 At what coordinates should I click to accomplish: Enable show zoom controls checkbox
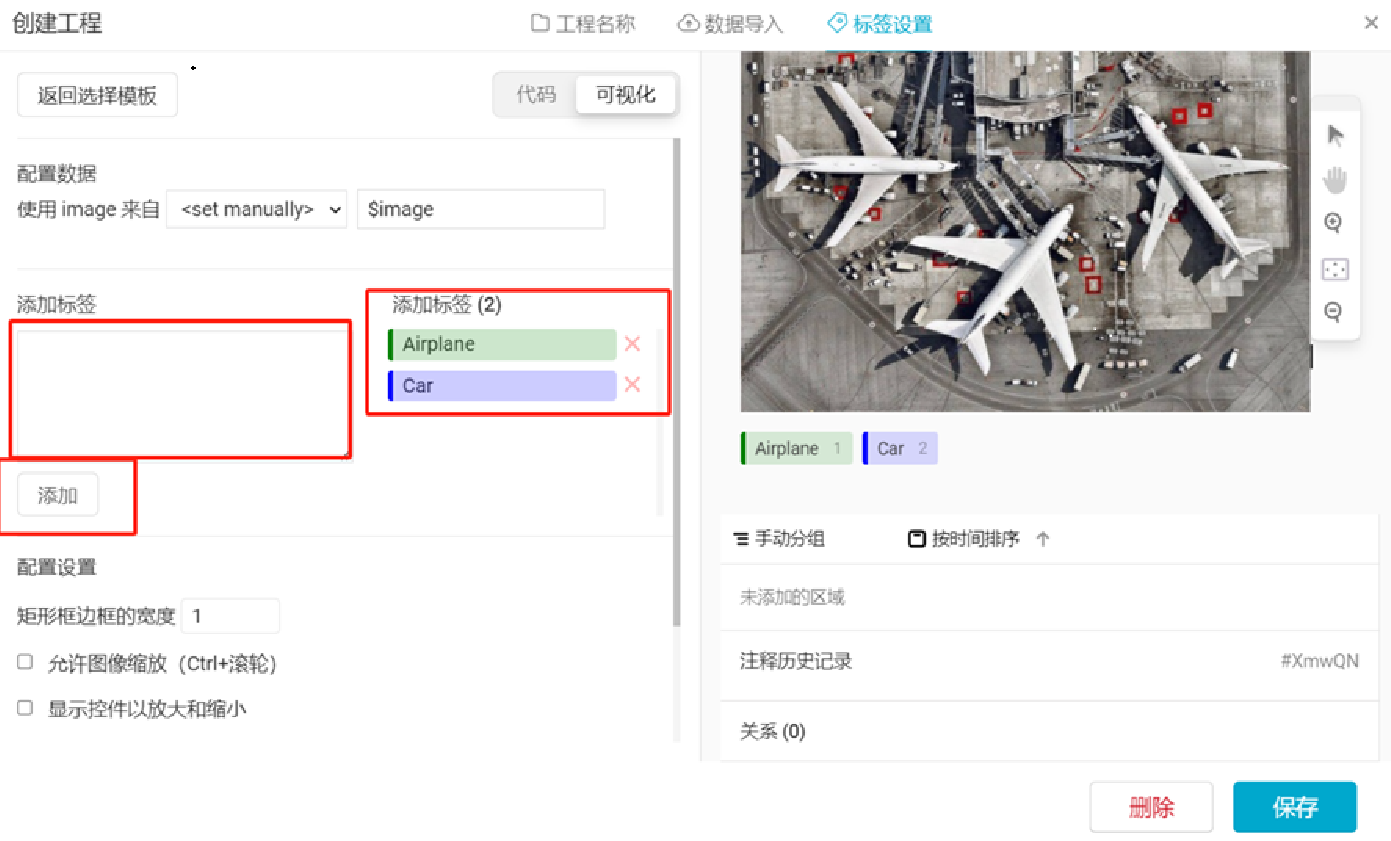click(x=26, y=708)
